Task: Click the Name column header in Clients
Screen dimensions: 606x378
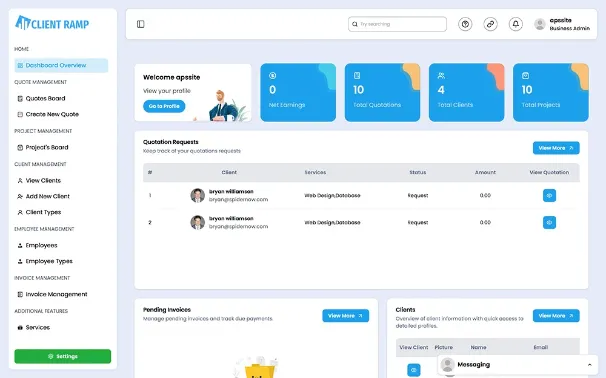Action: pyautogui.click(x=478, y=347)
